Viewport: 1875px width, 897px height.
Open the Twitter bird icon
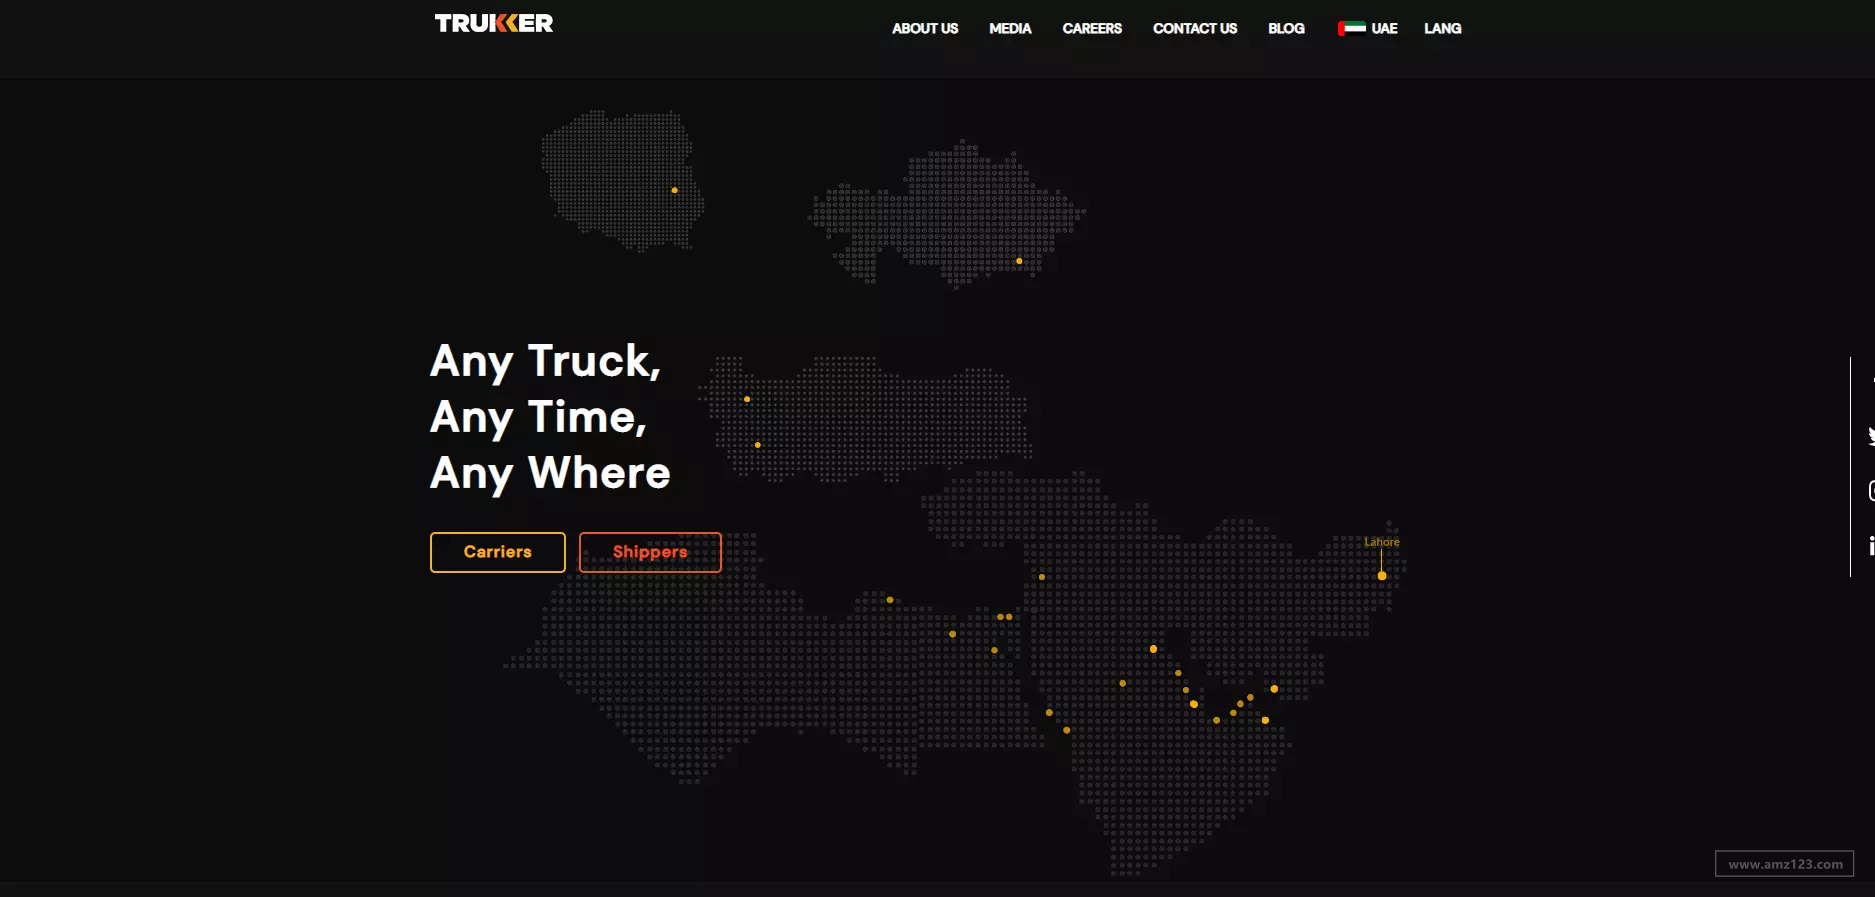pyautogui.click(x=1870, y=436)
